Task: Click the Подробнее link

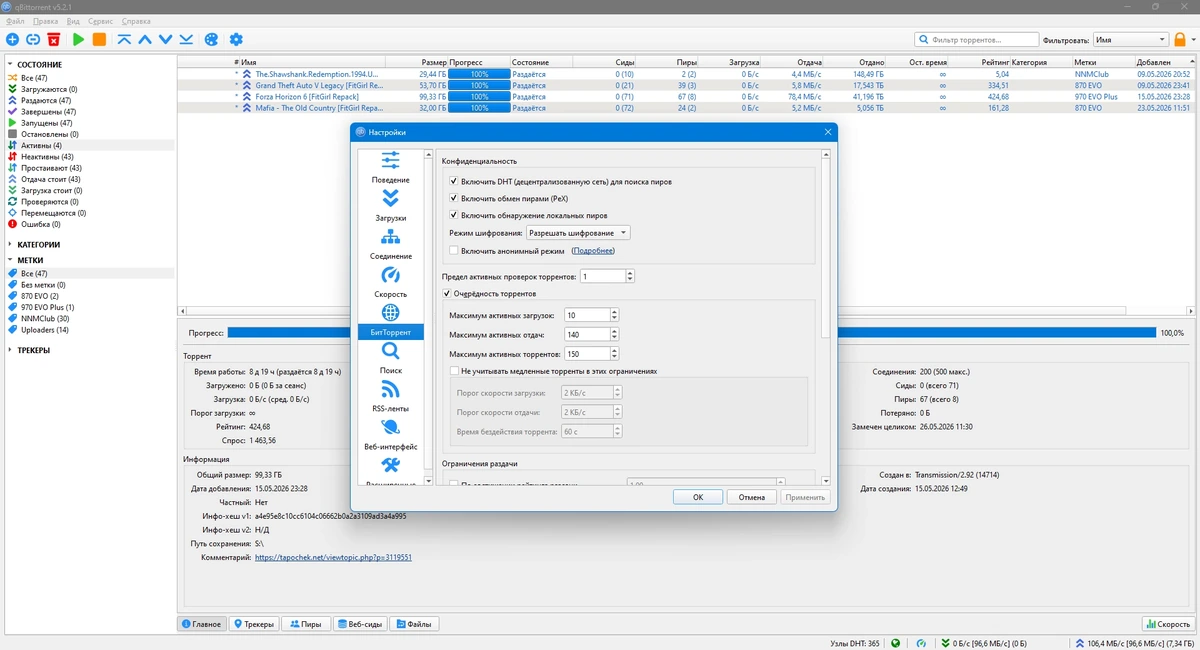Action: point(593,251)
